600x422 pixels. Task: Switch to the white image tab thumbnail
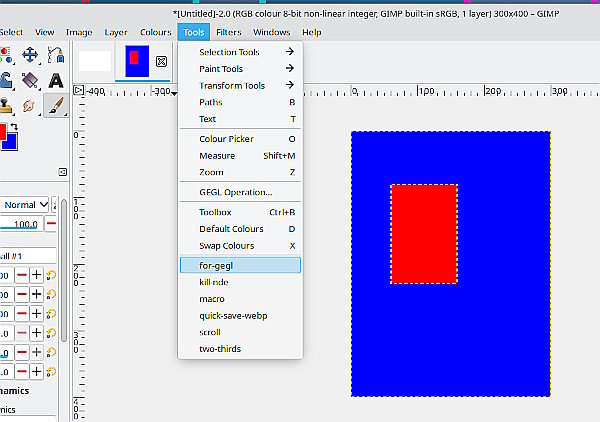point(95,61)
